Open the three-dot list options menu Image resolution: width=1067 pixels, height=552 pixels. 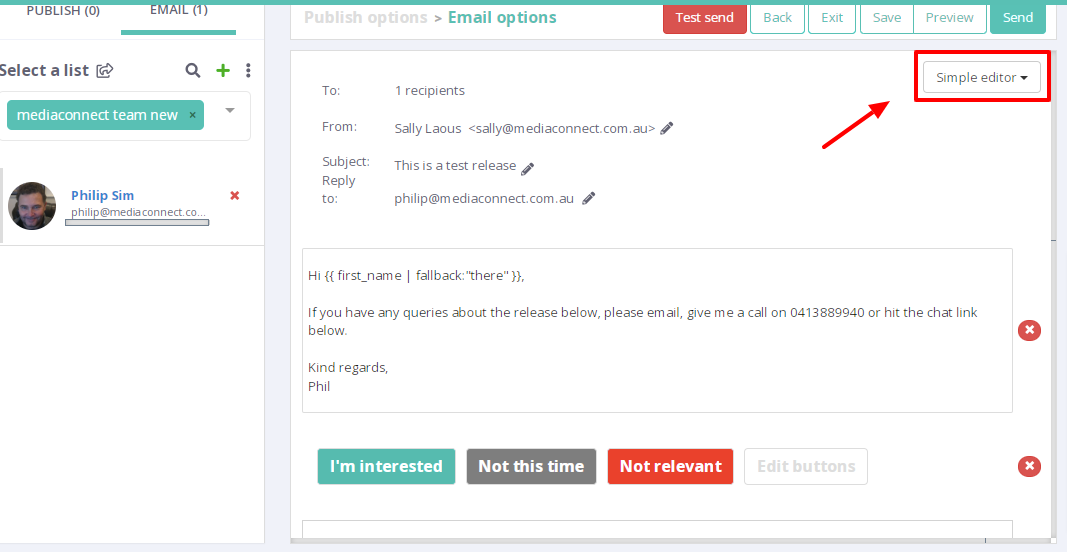click(x=248, y=70)
